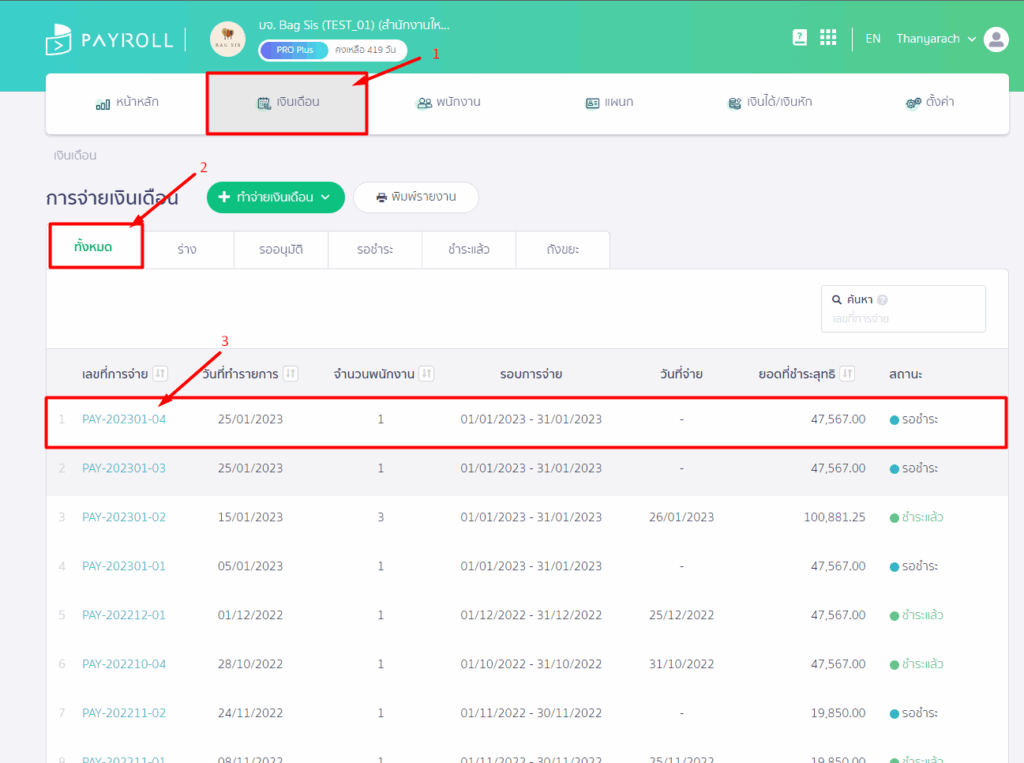The width and height of the screenshot is (1024, 763).
Task: Sort by วันที่ทำรายการ column icon
Action: click(291, 374)
